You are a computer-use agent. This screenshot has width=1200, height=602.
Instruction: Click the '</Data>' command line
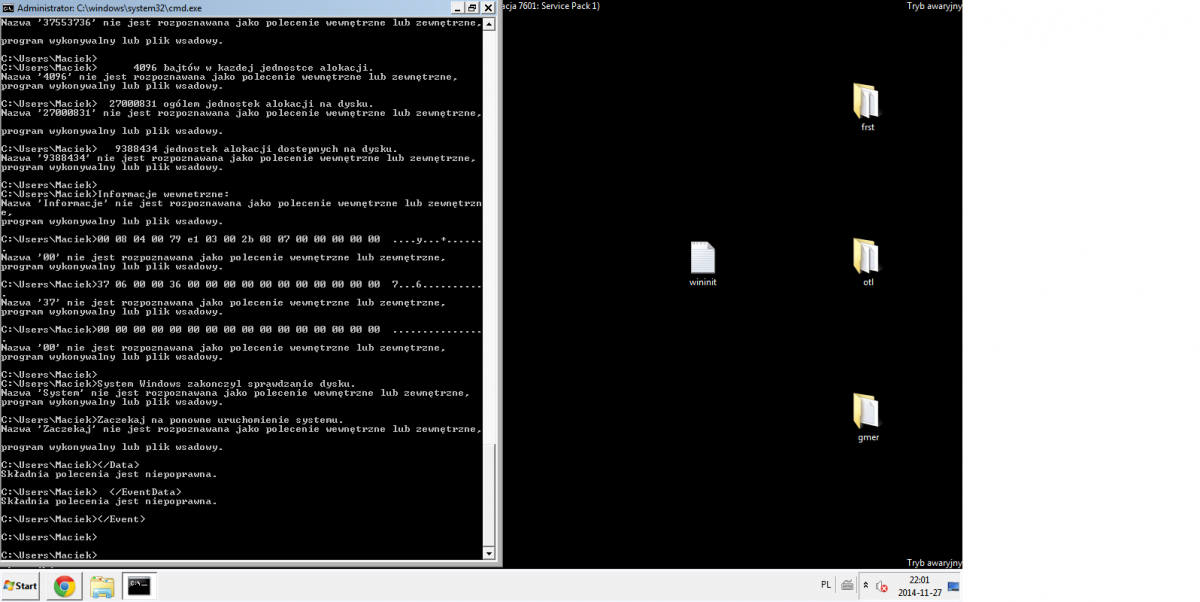(x=70, y=465)
